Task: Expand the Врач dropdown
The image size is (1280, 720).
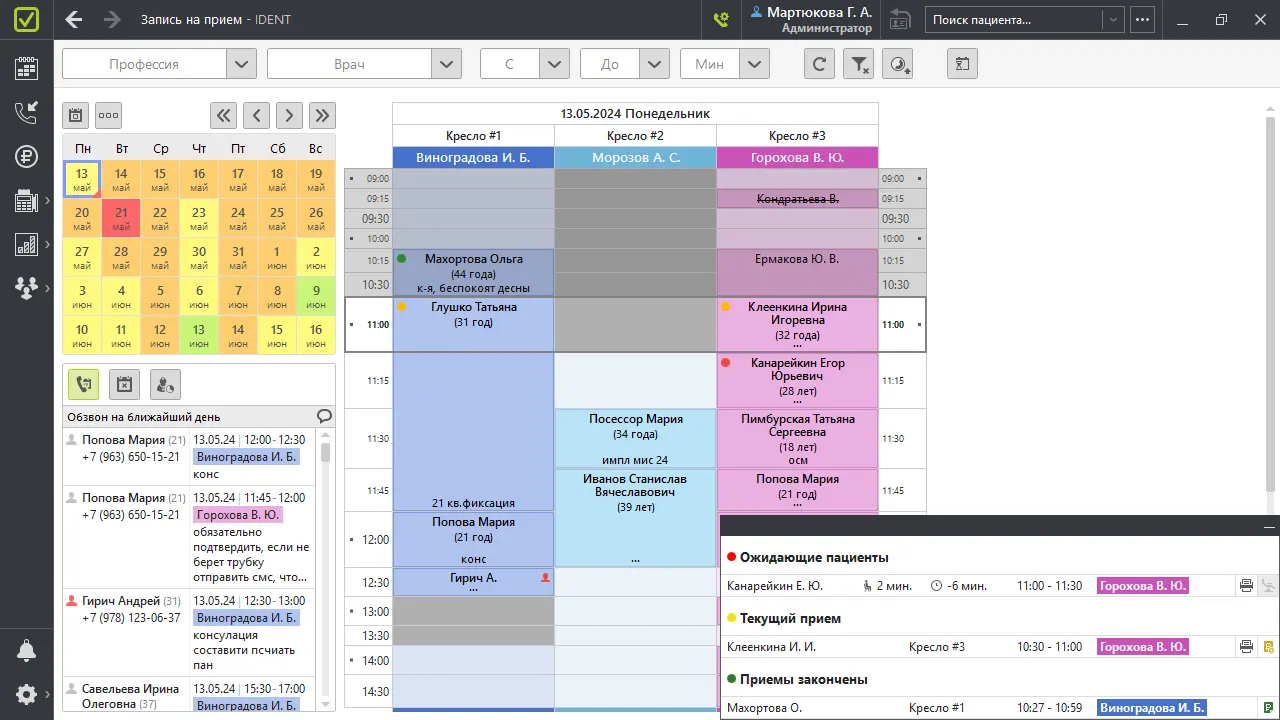Action: [x=446, y=64]
